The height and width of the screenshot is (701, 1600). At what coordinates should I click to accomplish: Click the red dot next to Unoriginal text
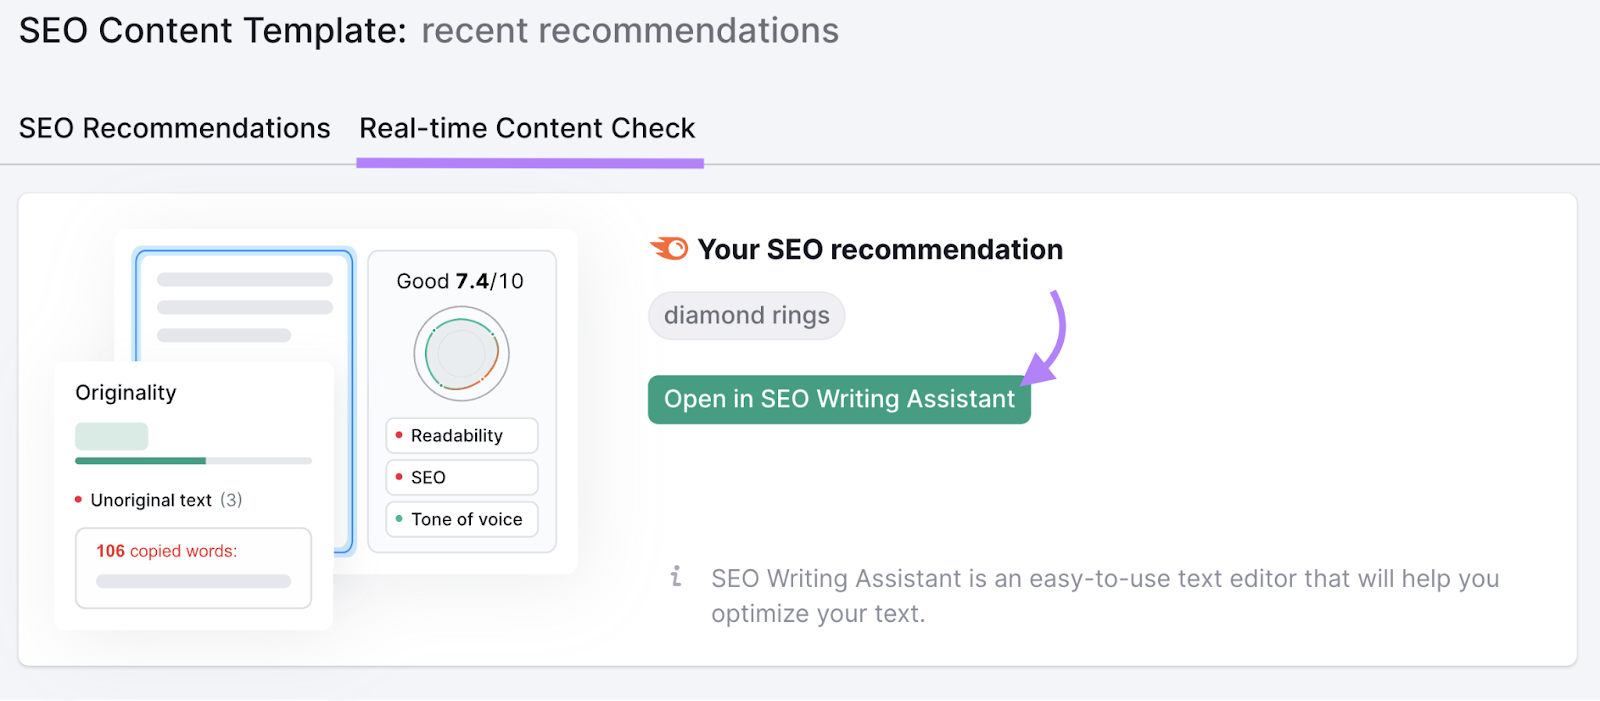[78, 499]
